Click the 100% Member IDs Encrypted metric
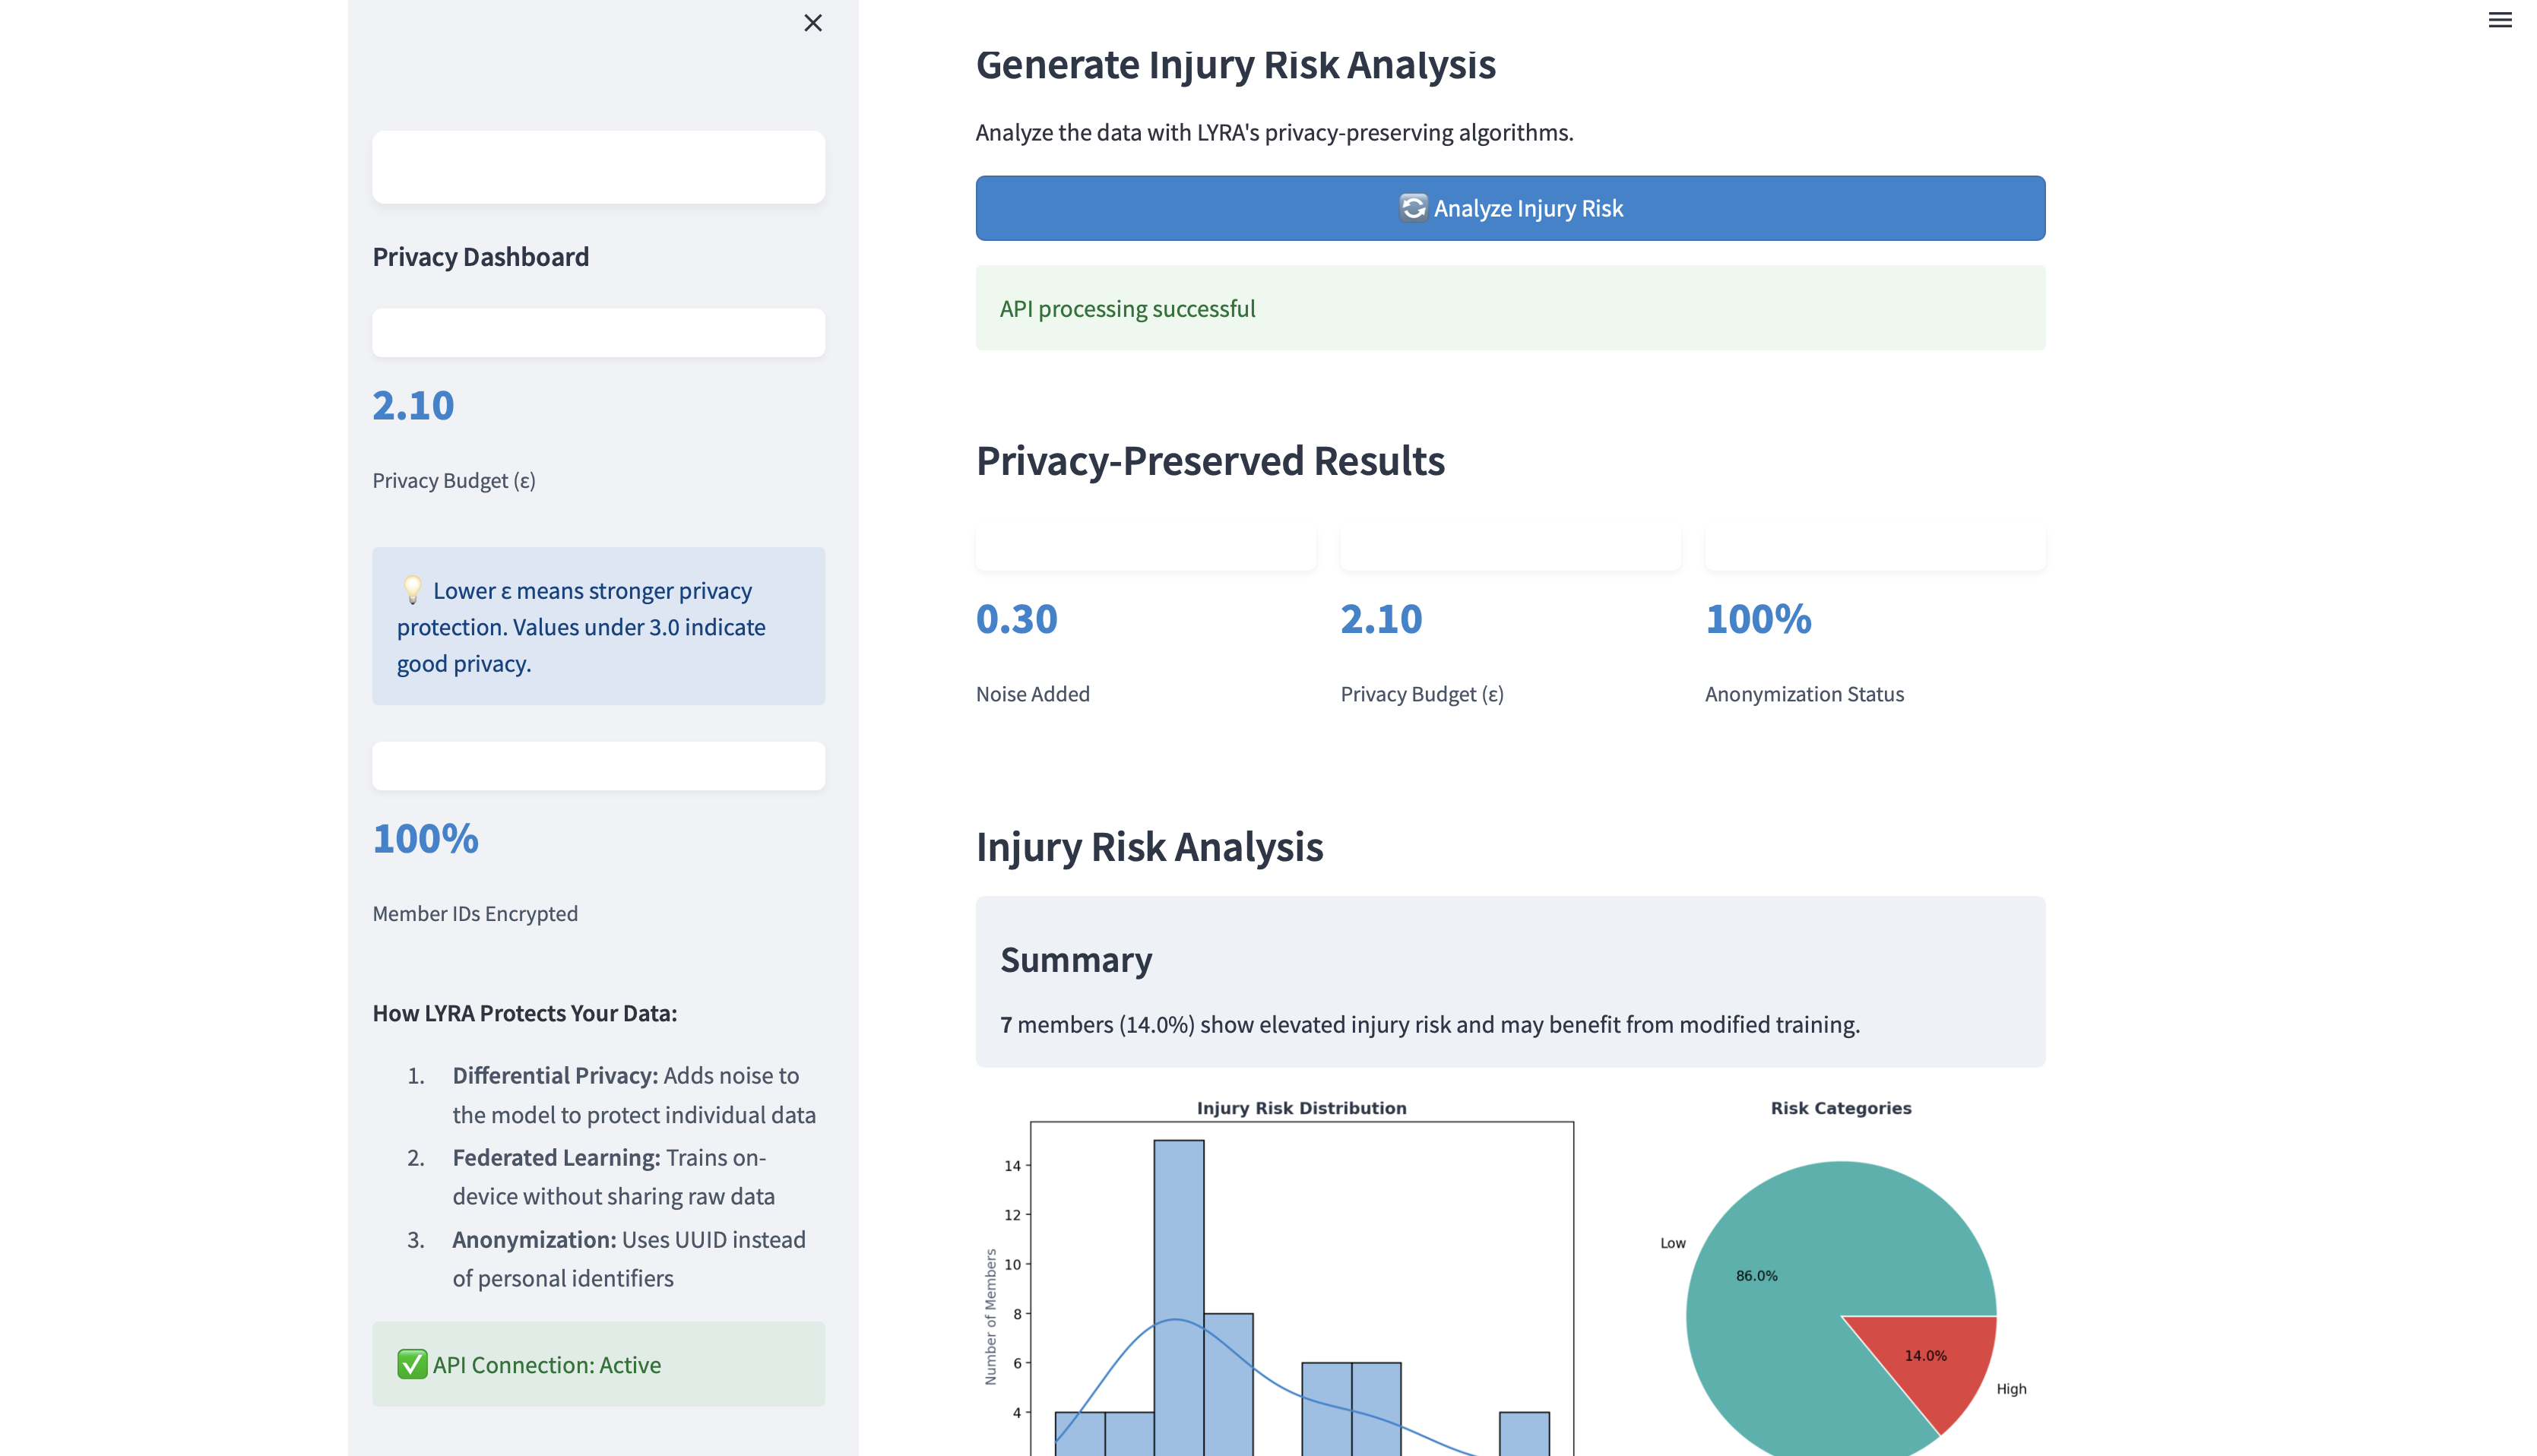Viewport: 2537px width, 1456px height. 425,839
